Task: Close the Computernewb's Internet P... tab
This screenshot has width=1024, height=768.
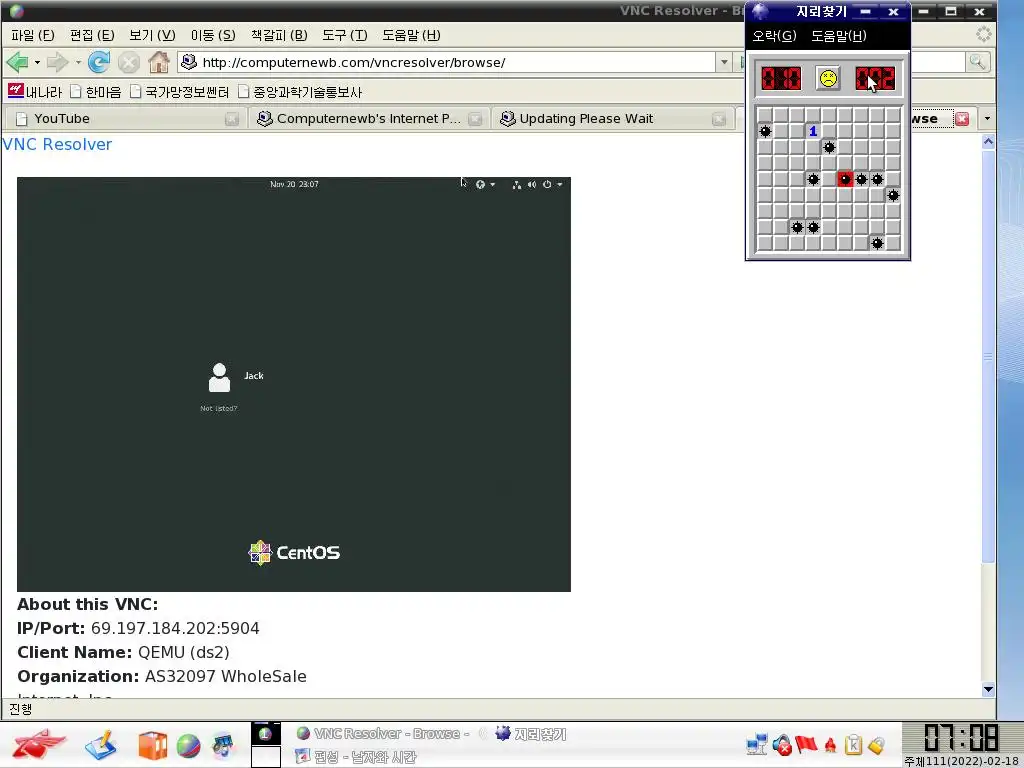Action: [475, 119]
